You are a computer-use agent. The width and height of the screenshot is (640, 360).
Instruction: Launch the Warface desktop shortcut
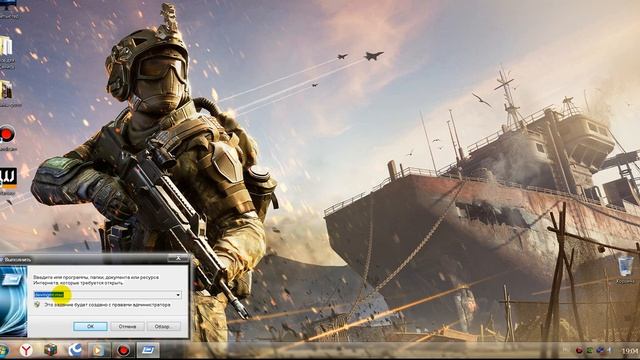point(8,178)
